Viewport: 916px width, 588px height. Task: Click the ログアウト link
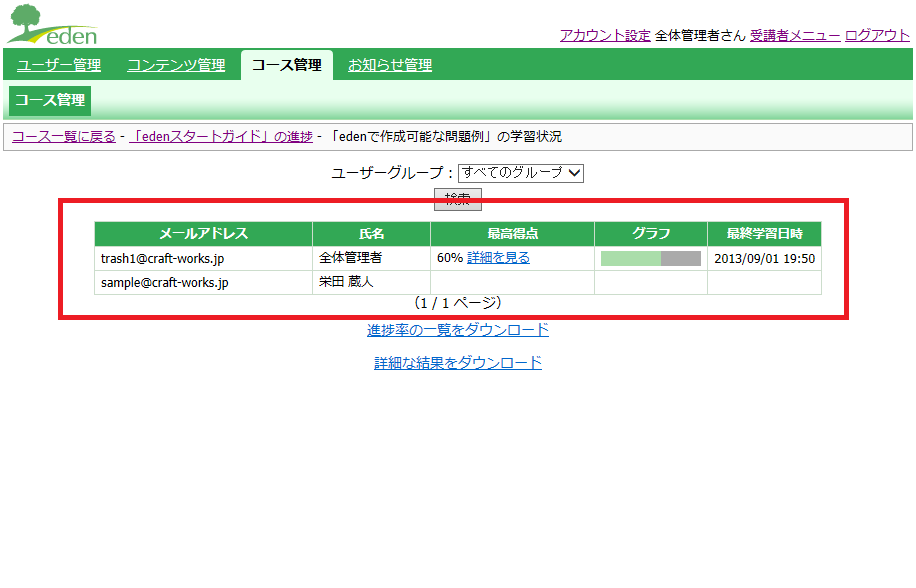pos(877,36)
